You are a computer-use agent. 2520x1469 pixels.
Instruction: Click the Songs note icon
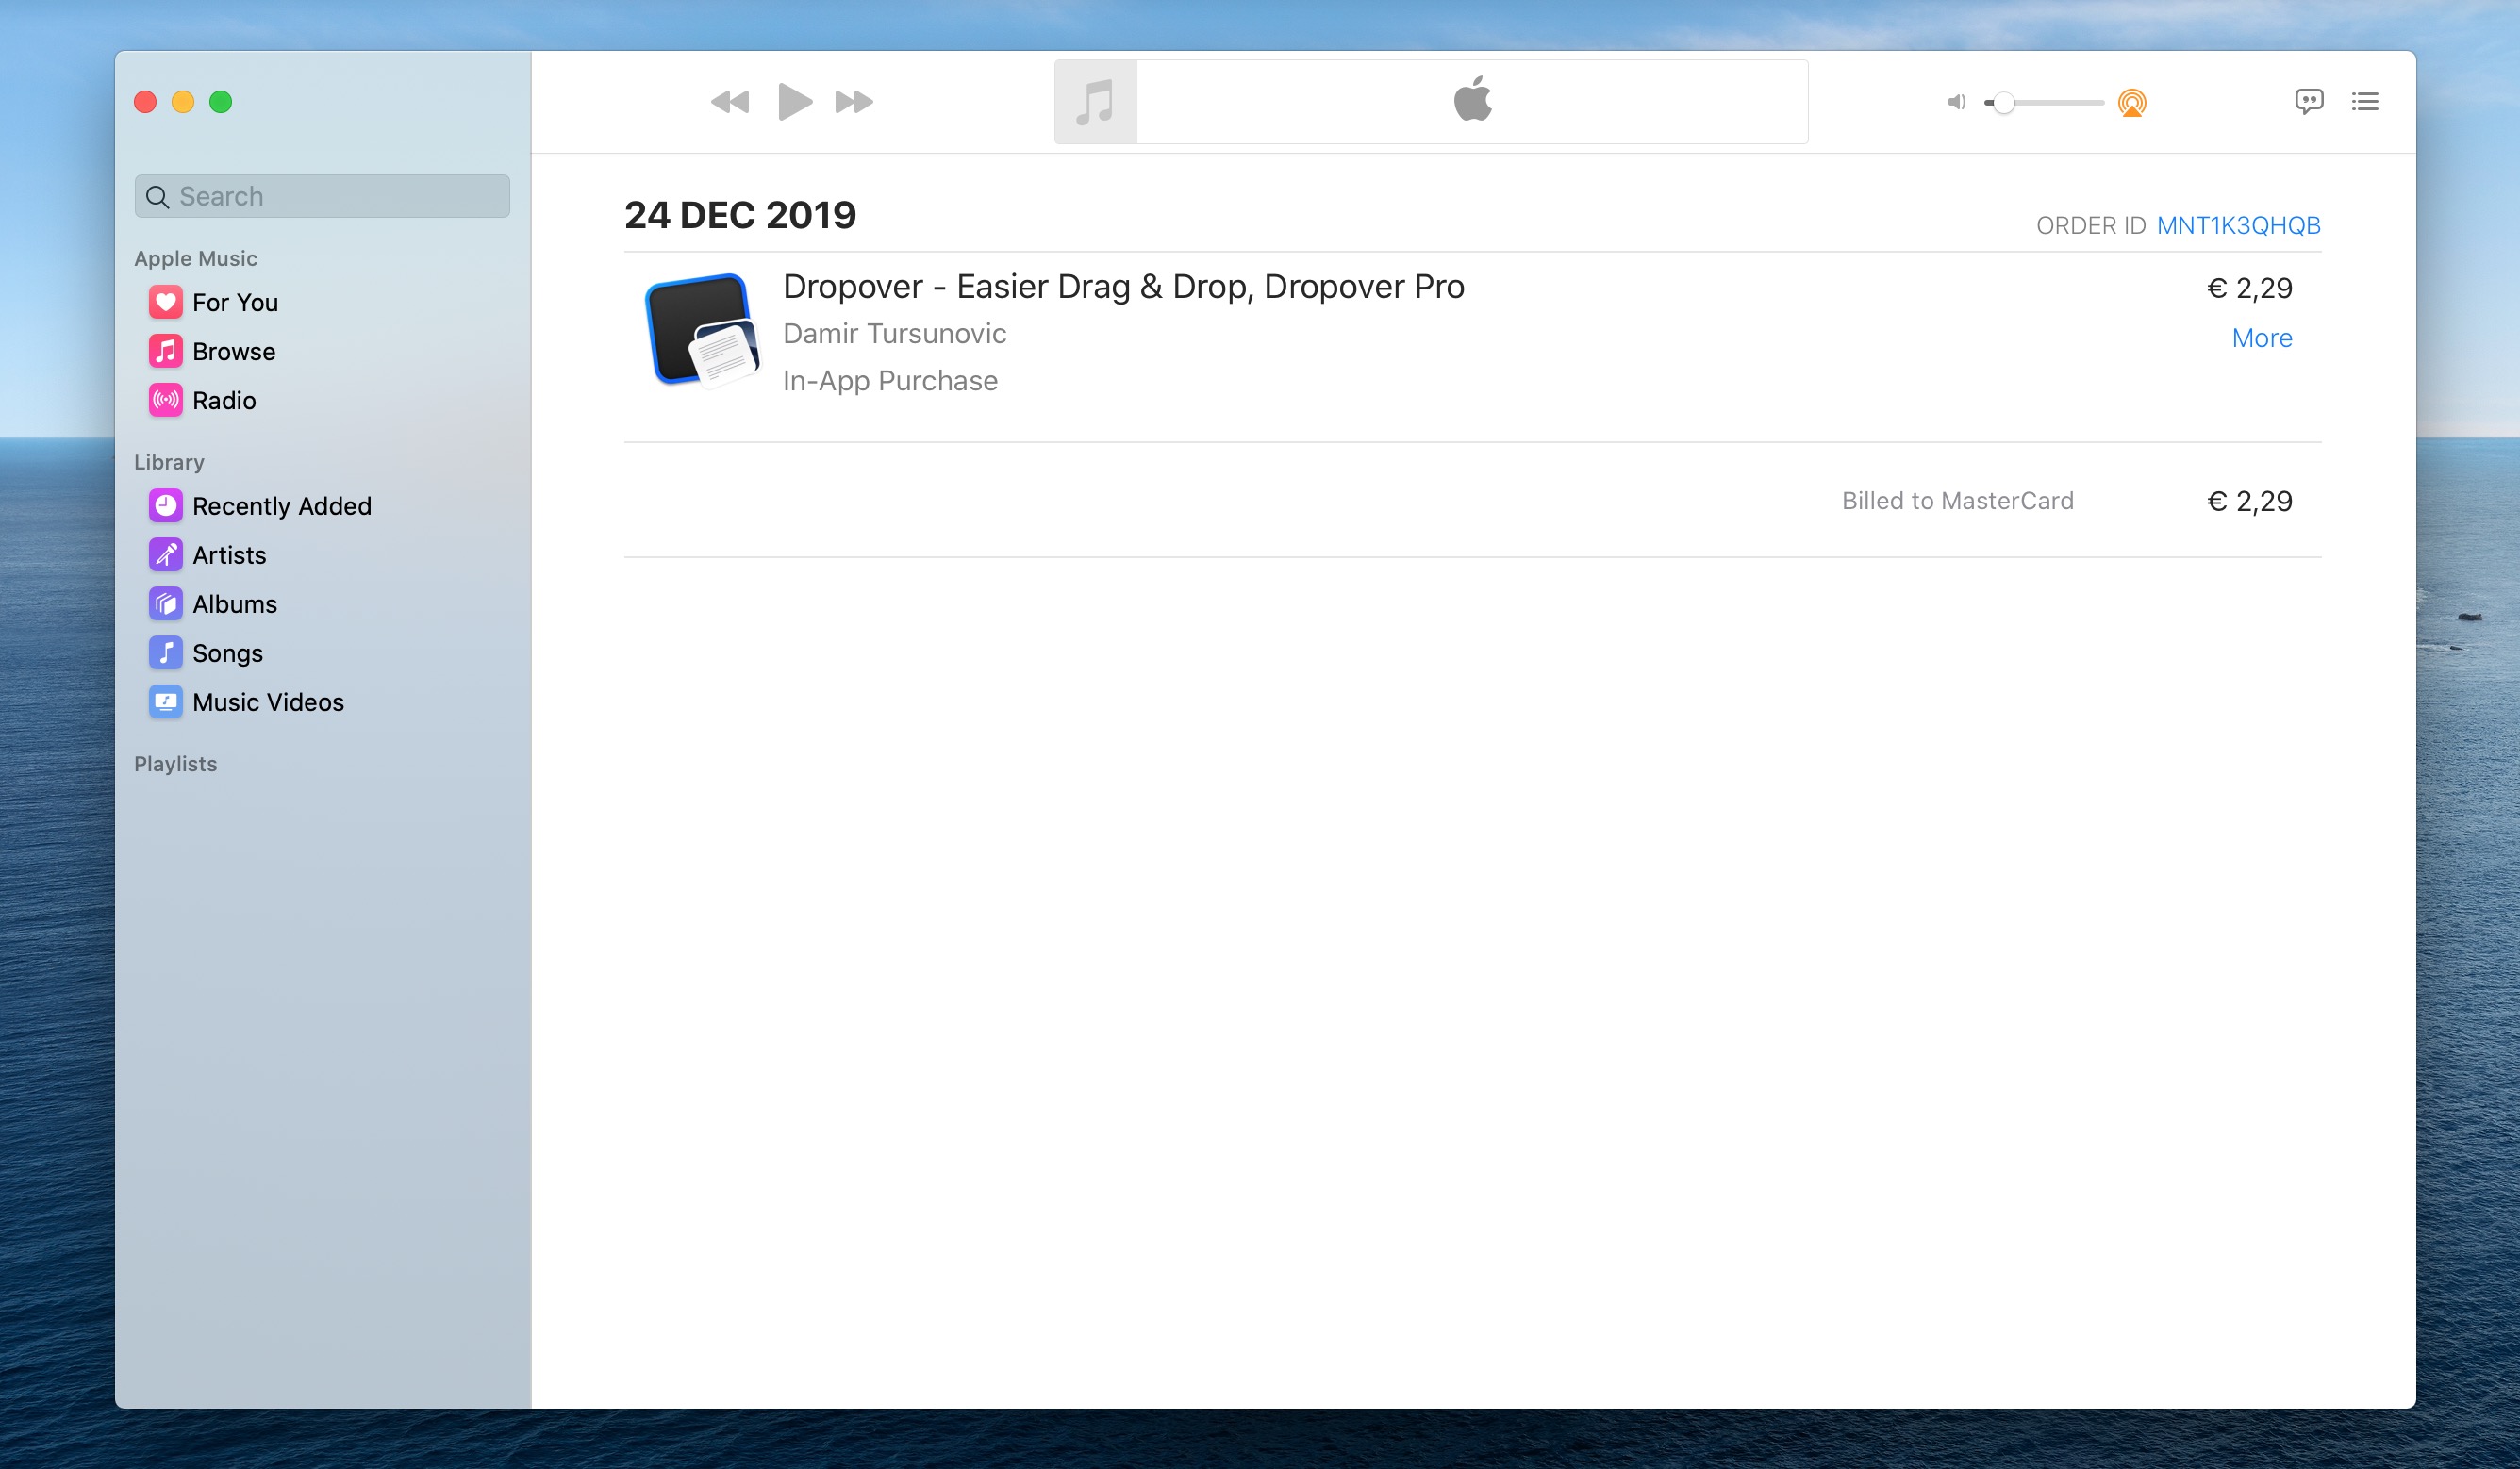[x=166, y=653]
